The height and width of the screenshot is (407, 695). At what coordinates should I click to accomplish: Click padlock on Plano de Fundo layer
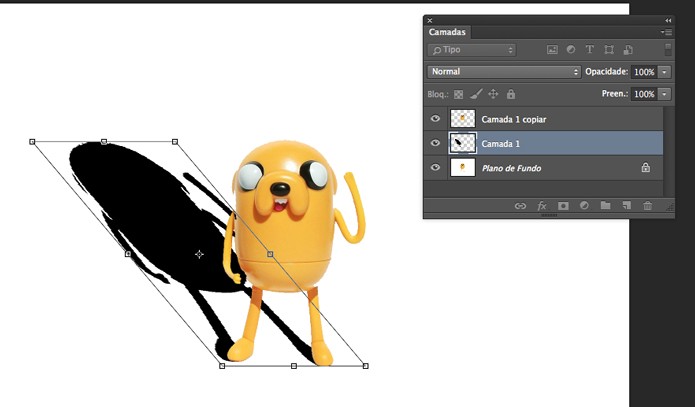coord(646,168)
